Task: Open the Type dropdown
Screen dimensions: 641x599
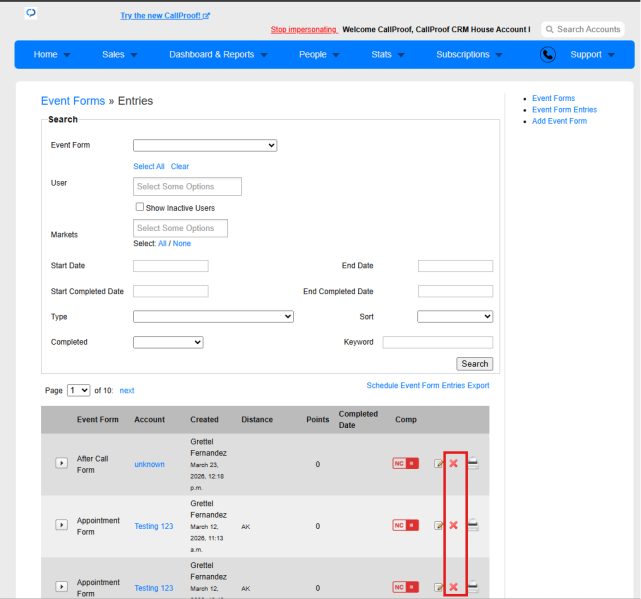Action: [213, 316]
